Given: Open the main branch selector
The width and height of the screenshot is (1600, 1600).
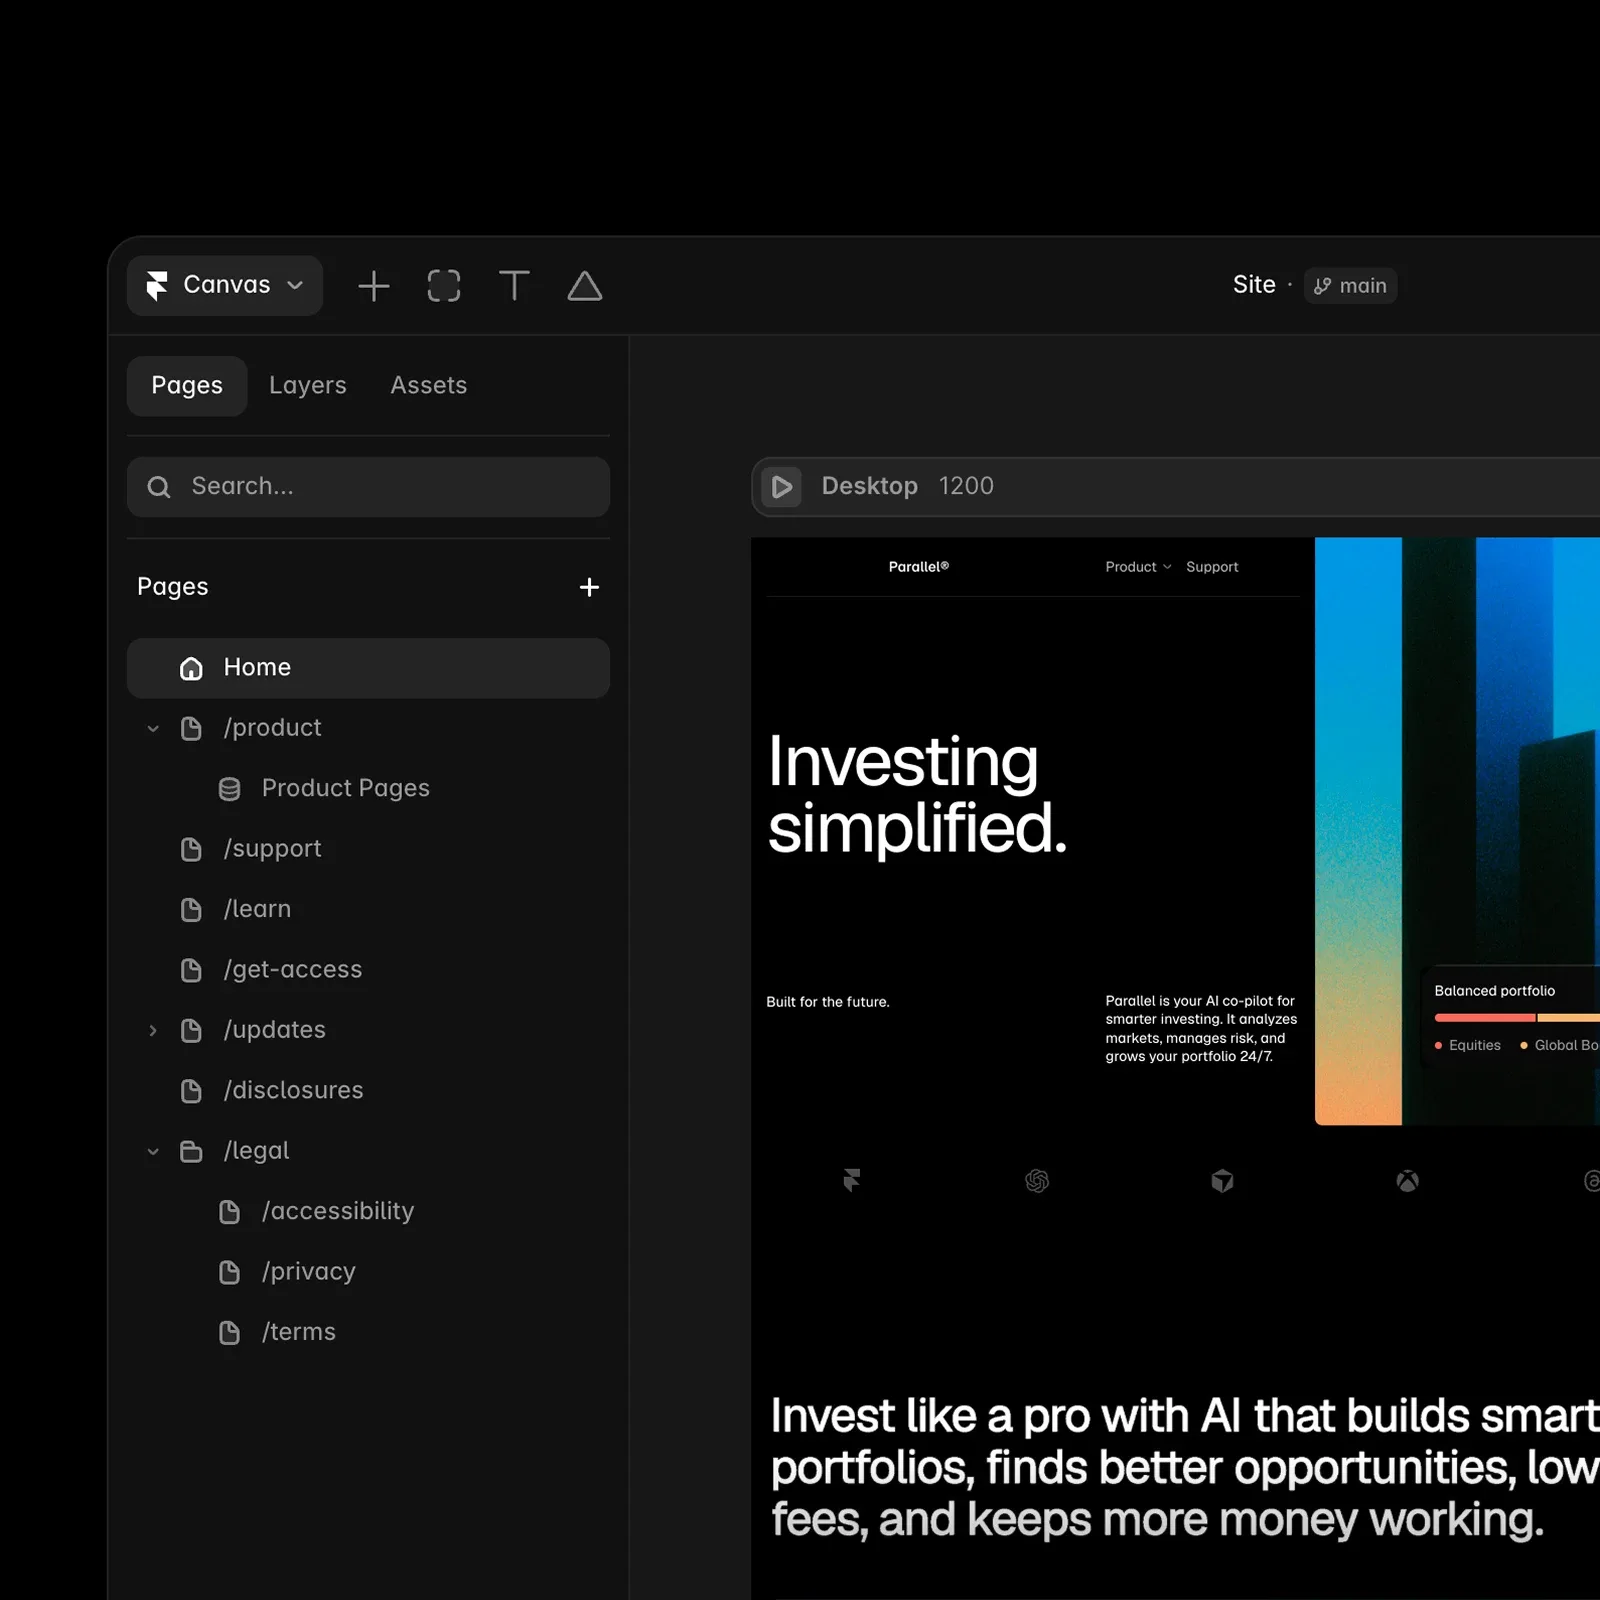Looking at the screenshot, I should pyautogui.click(x=1350, y=286).
